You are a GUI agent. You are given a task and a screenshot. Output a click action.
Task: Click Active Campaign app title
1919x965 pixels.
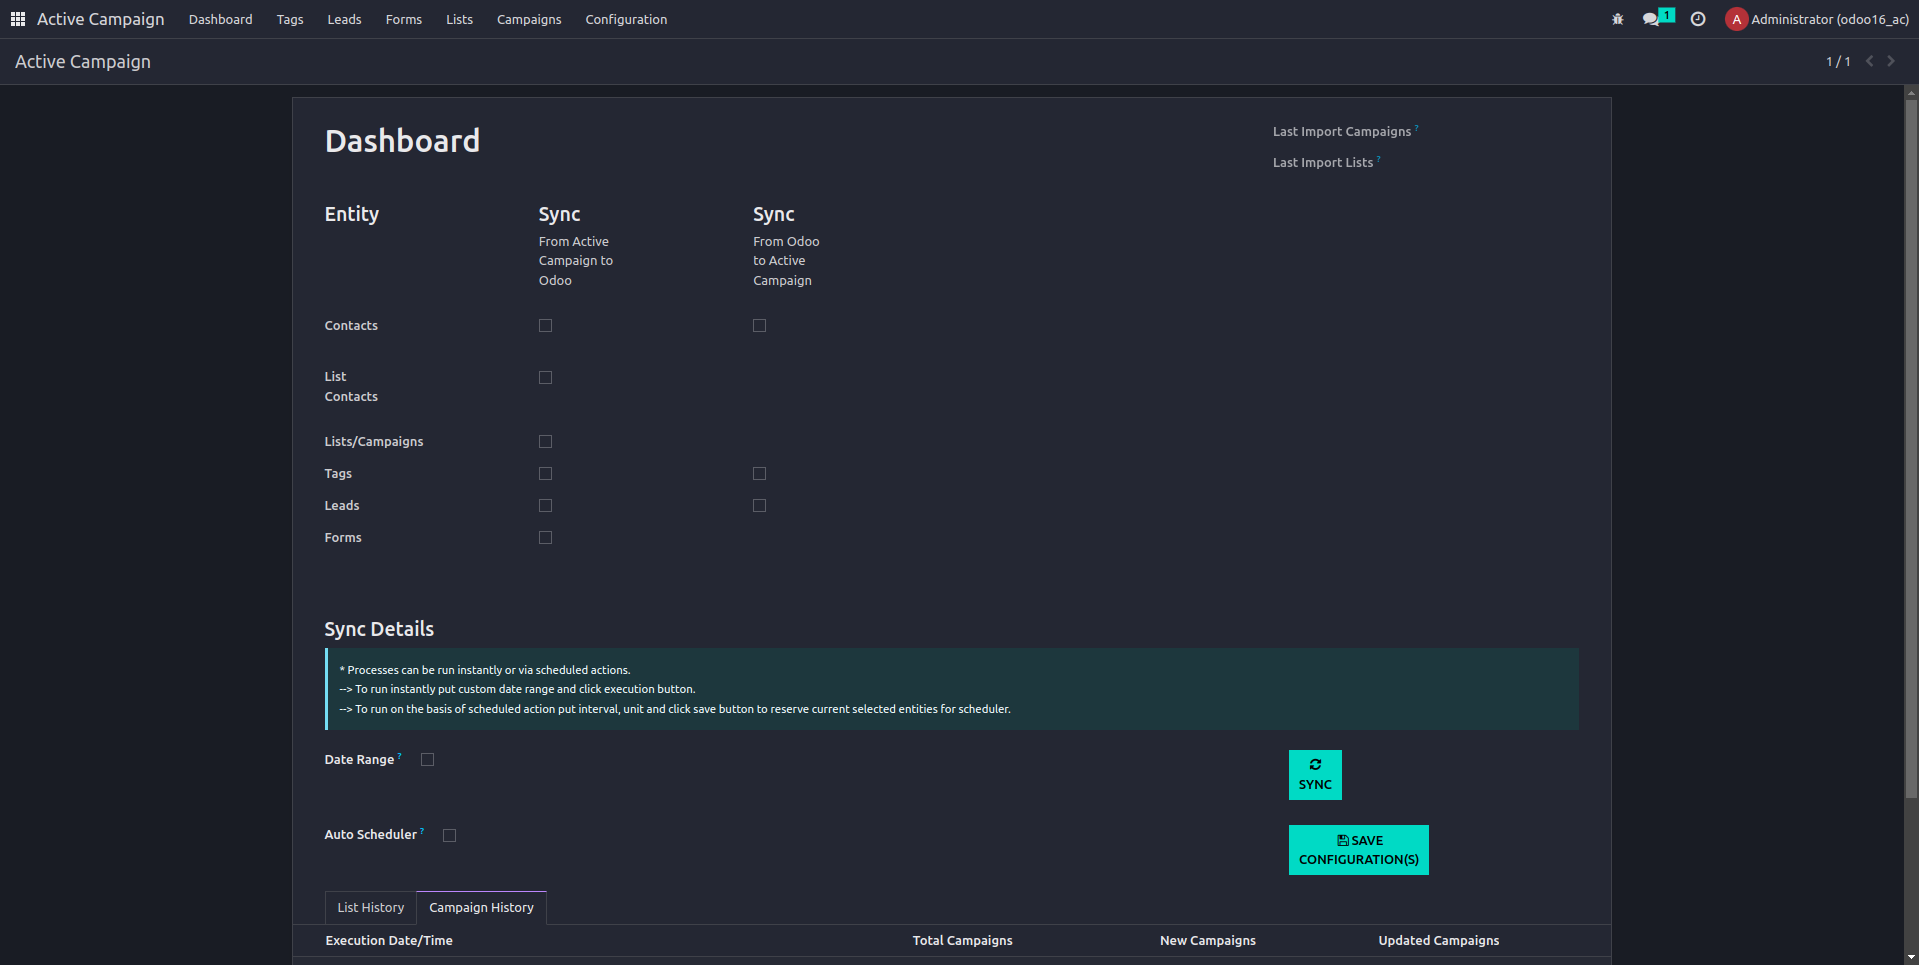pyautogui.click(x=100, y=19)
